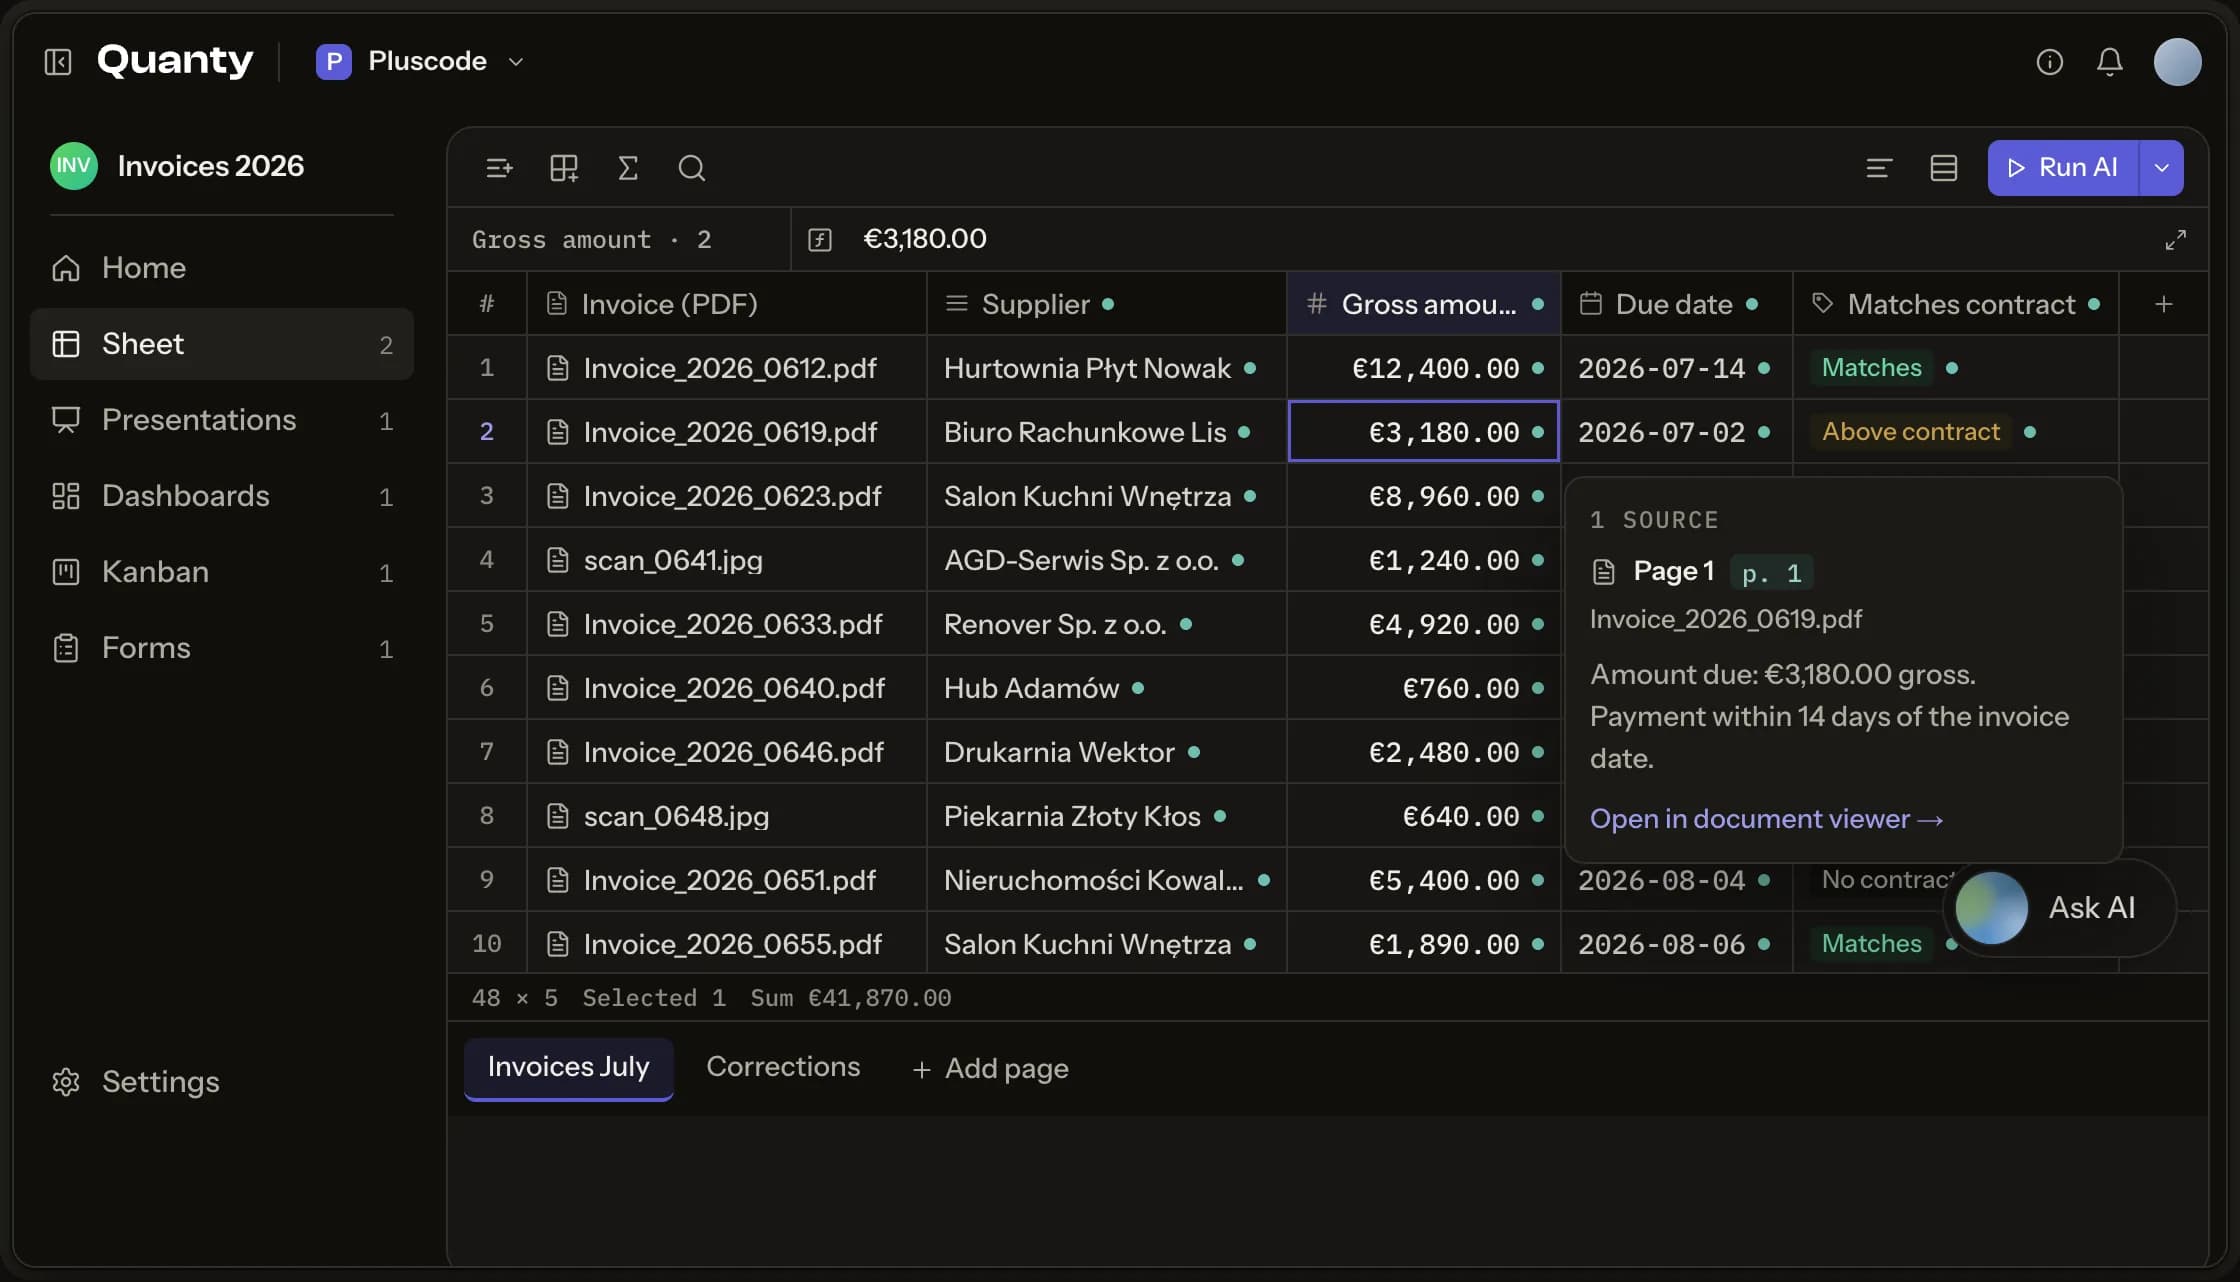Click the formula function icon in formula bar
The height and width of the screenshot is (1282, 2240).
pyautogui.click(x=820, y=240)
